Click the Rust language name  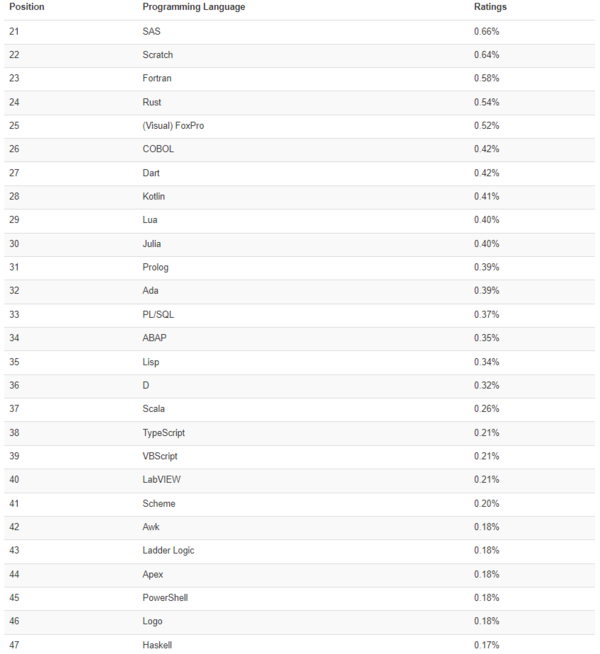point(152,102)
